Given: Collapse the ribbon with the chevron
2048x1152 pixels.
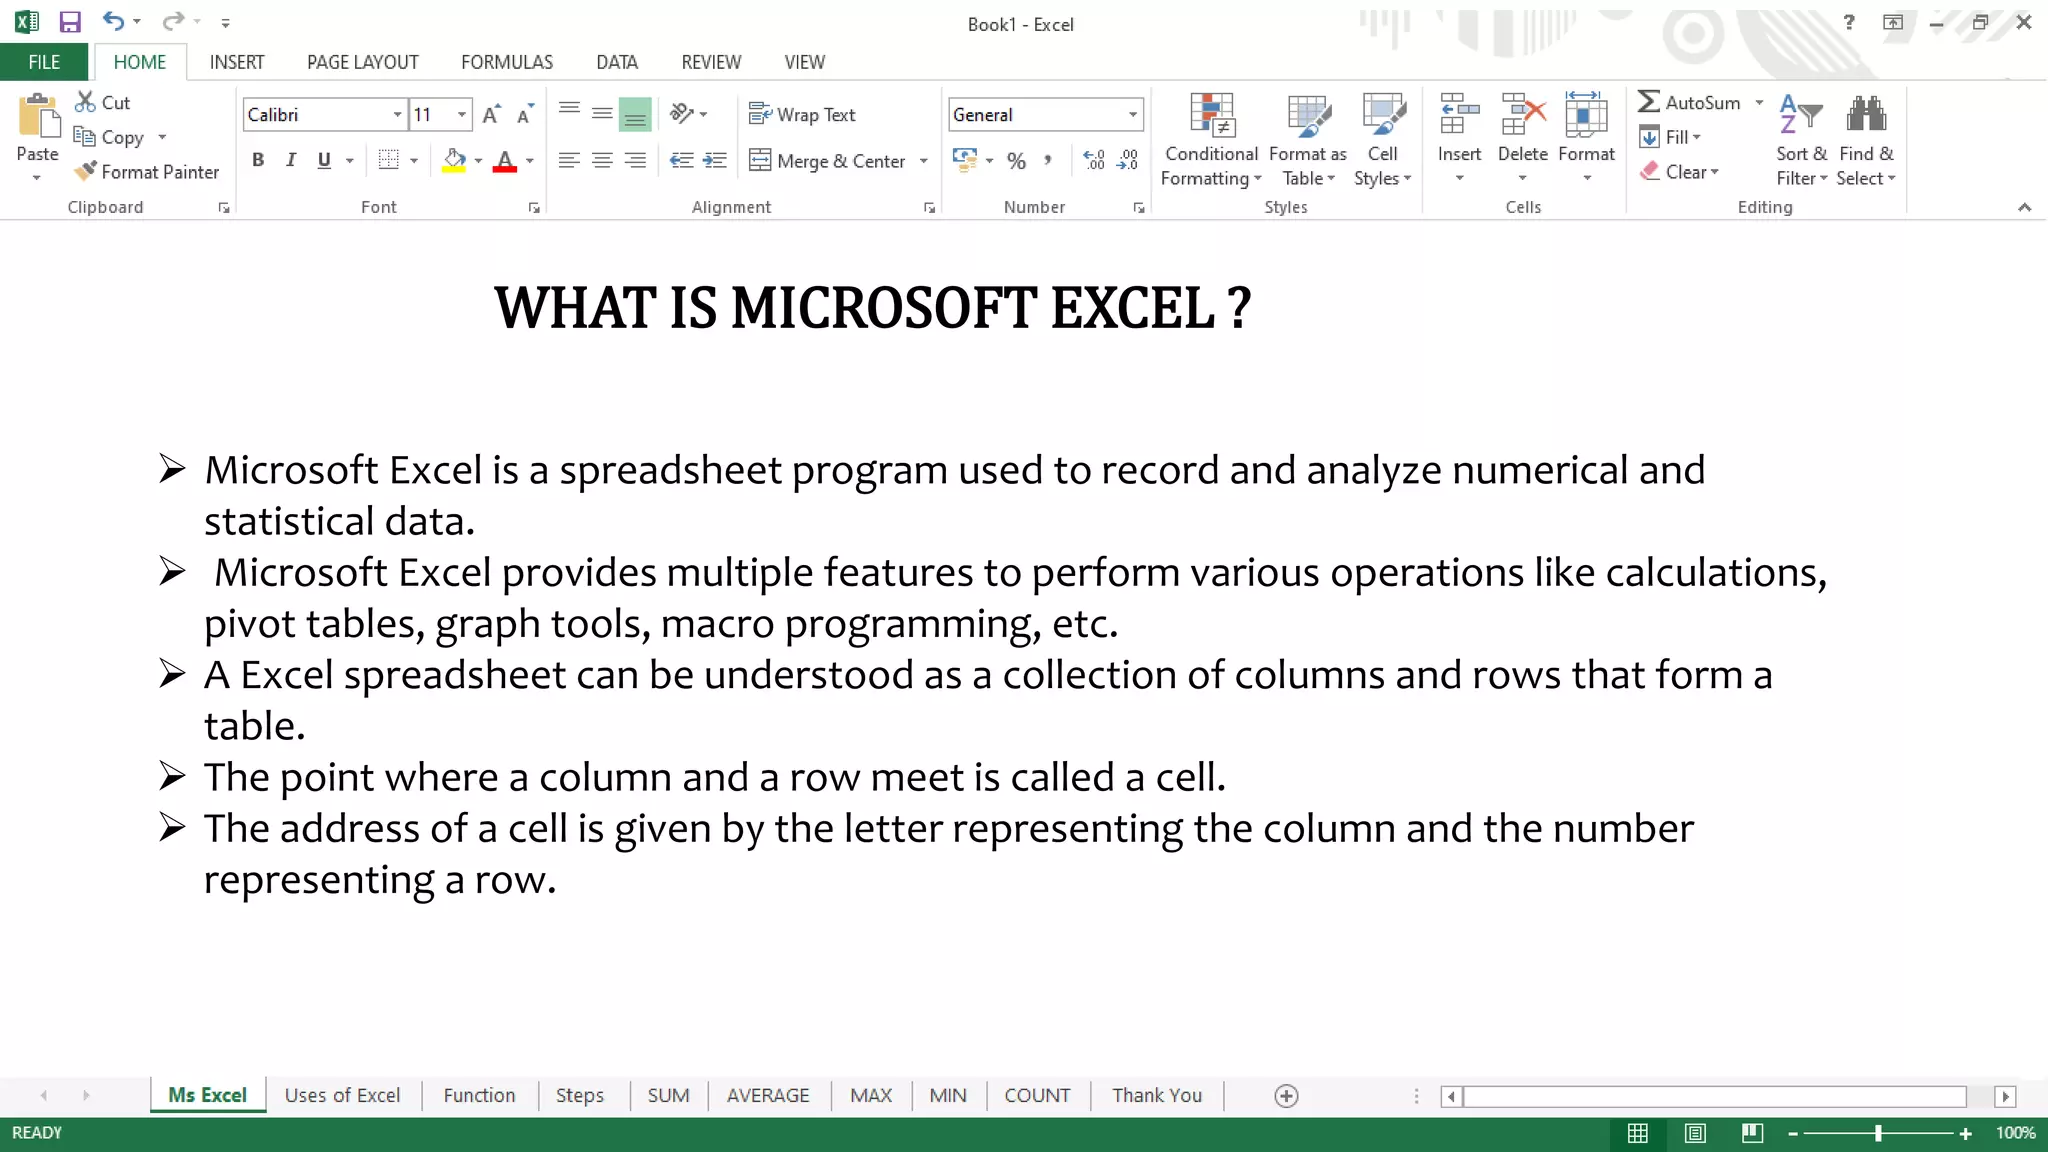Looking at the screenshot, I should click(x=2024, y=207).
